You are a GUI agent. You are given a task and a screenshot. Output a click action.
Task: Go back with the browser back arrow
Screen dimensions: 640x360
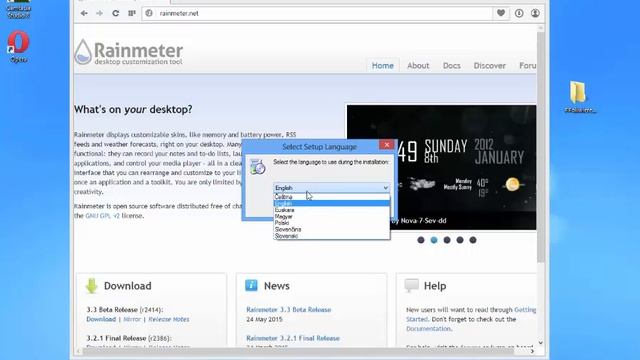coord(84,13)
